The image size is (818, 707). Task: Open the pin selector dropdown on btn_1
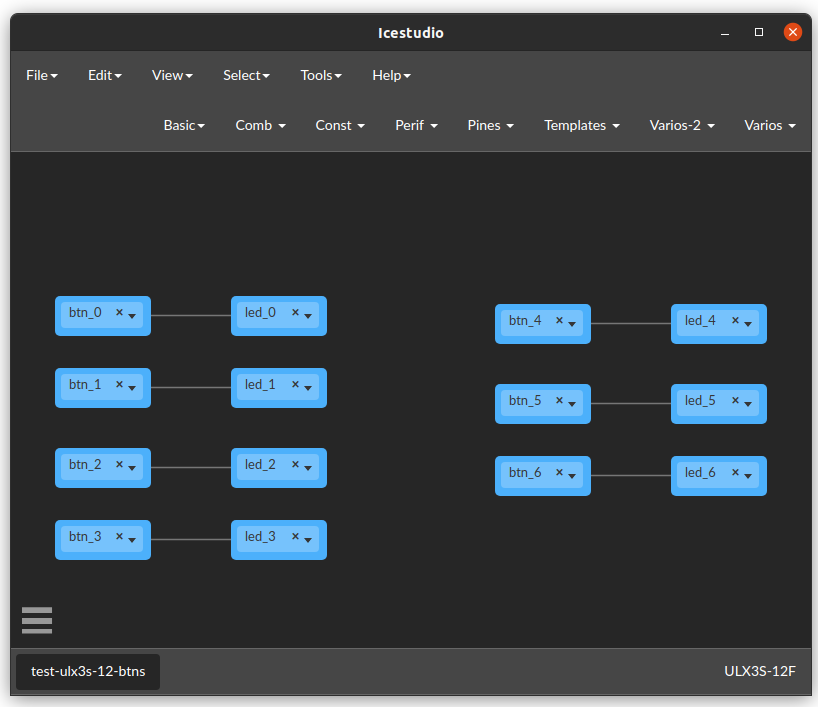point(132,387)
